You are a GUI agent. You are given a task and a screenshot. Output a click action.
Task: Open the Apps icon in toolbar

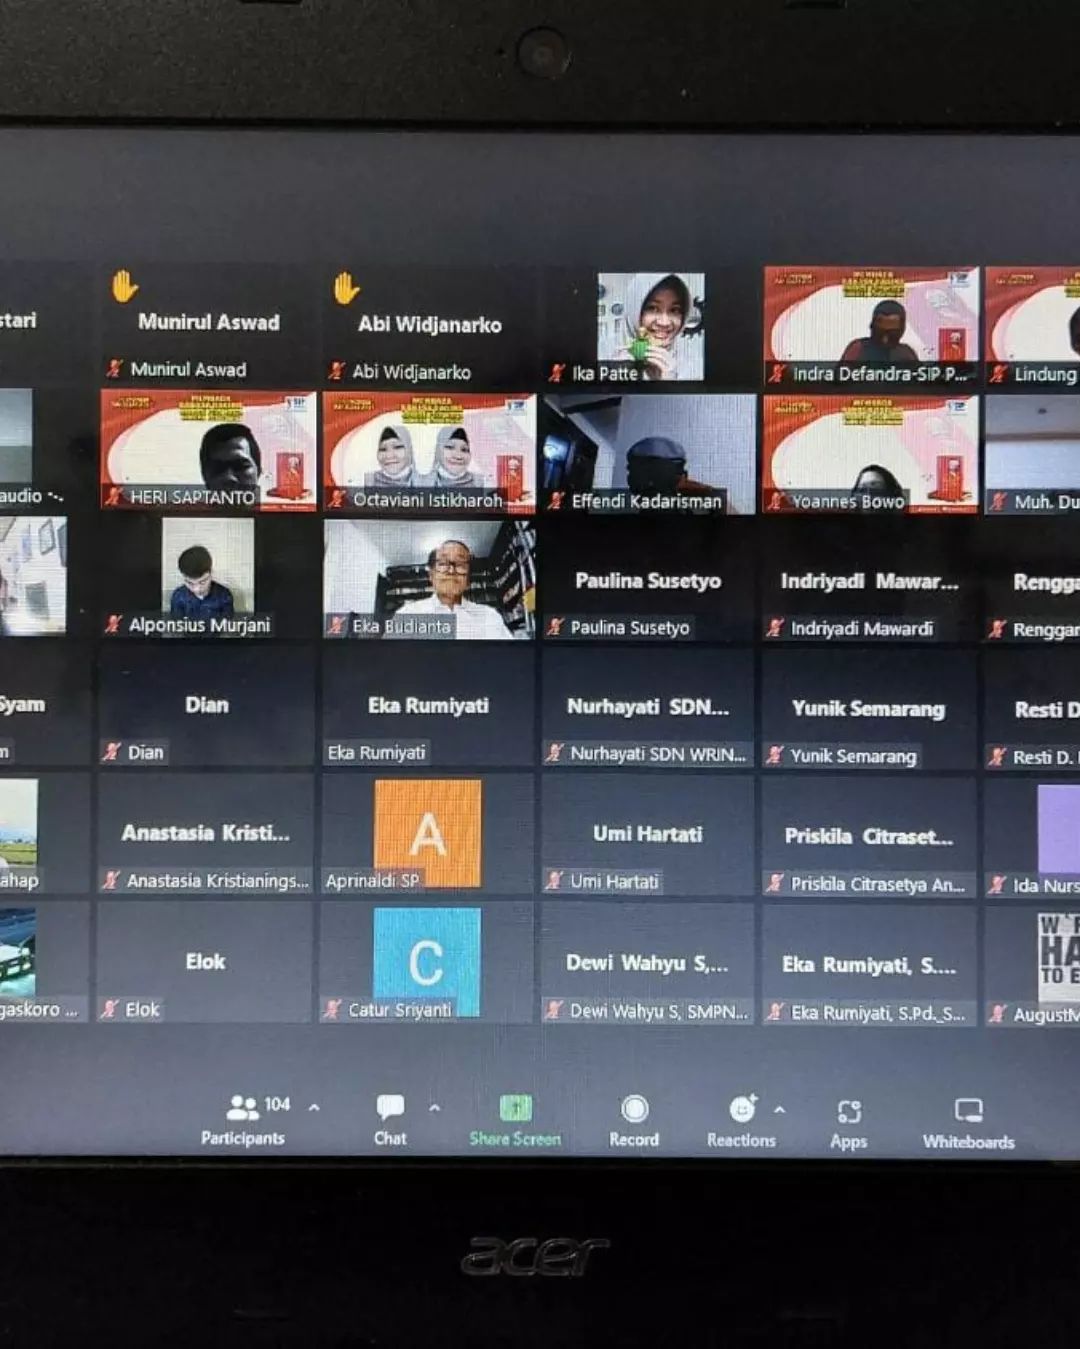pos(848,1111)
